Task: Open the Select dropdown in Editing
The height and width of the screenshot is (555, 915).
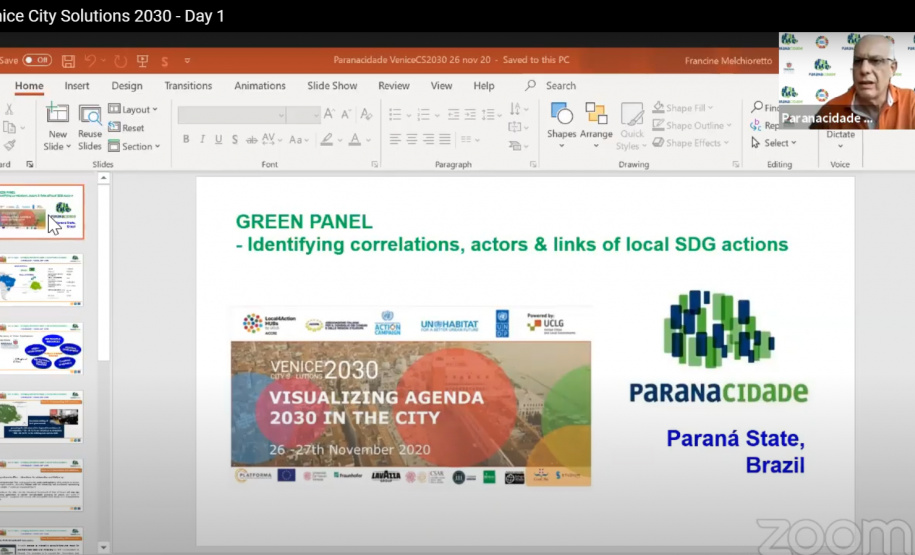Action: [x=773, y=143]
